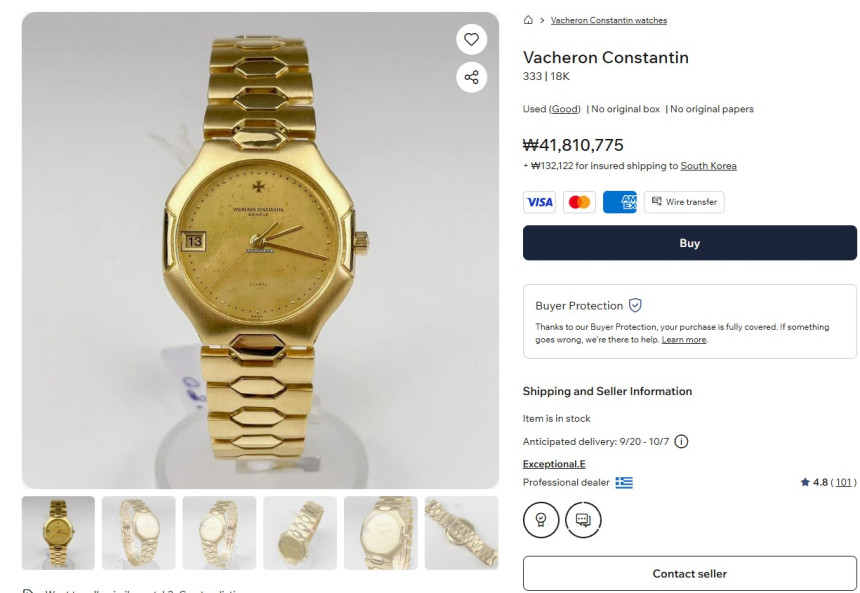860x593 pixels.
Task: Select the Mastercard payment icon
Action: click(579, 202)
